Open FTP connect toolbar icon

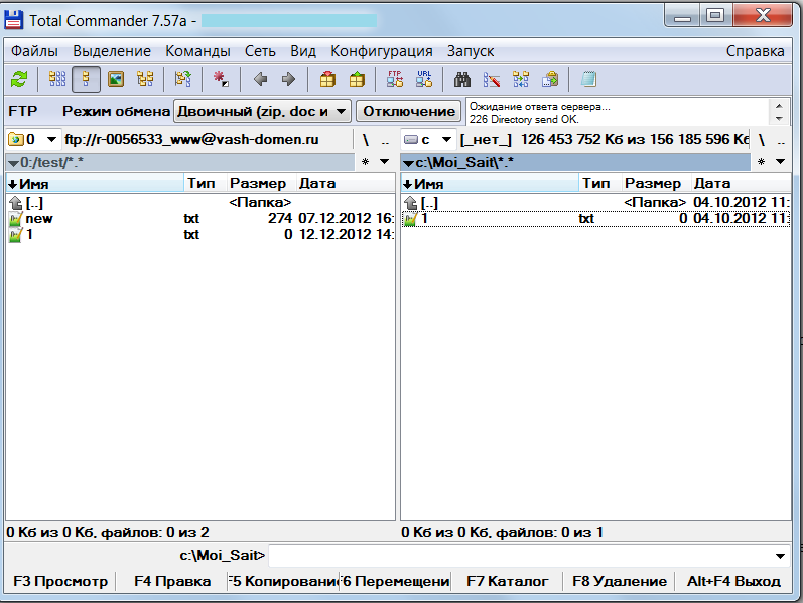tap(394, 79)
